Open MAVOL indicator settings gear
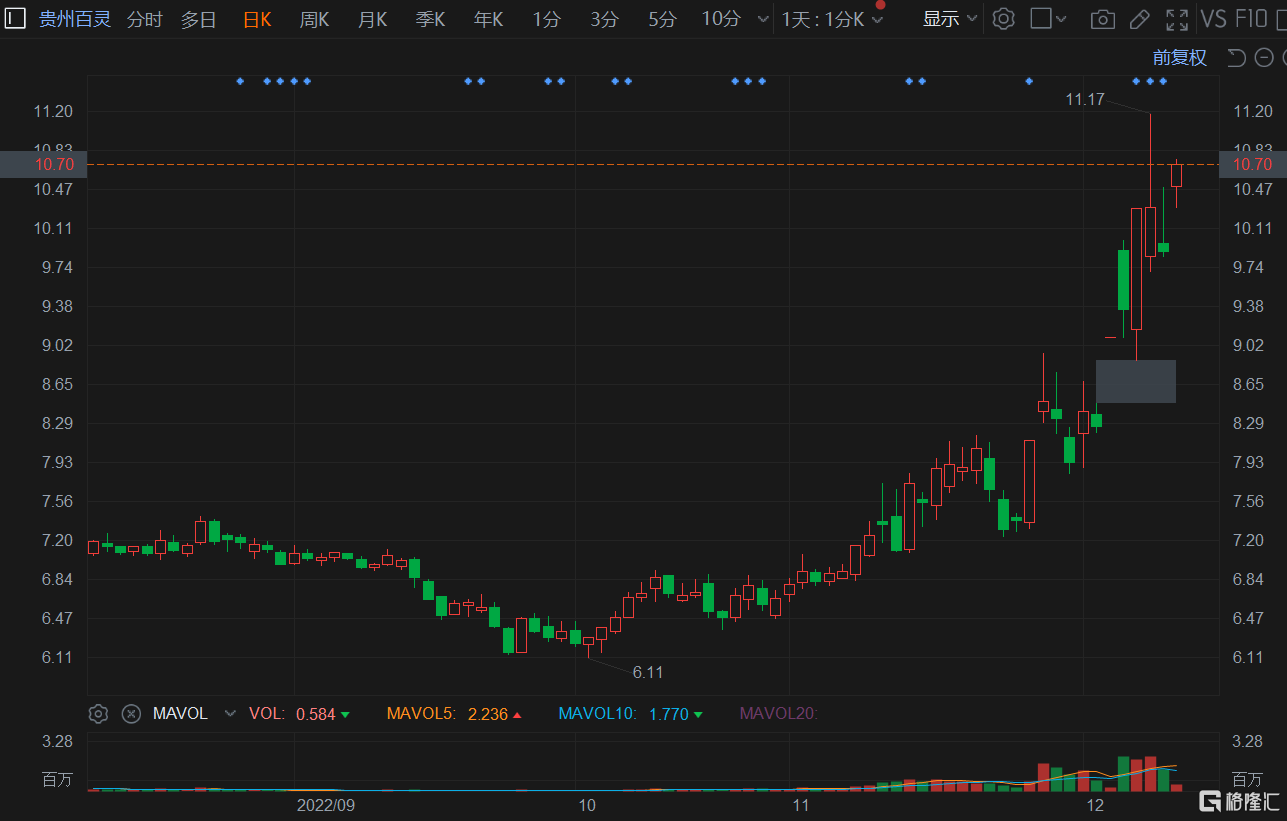Image resolution: width=1287 pixels, height=821 pixels. point(98,713)
